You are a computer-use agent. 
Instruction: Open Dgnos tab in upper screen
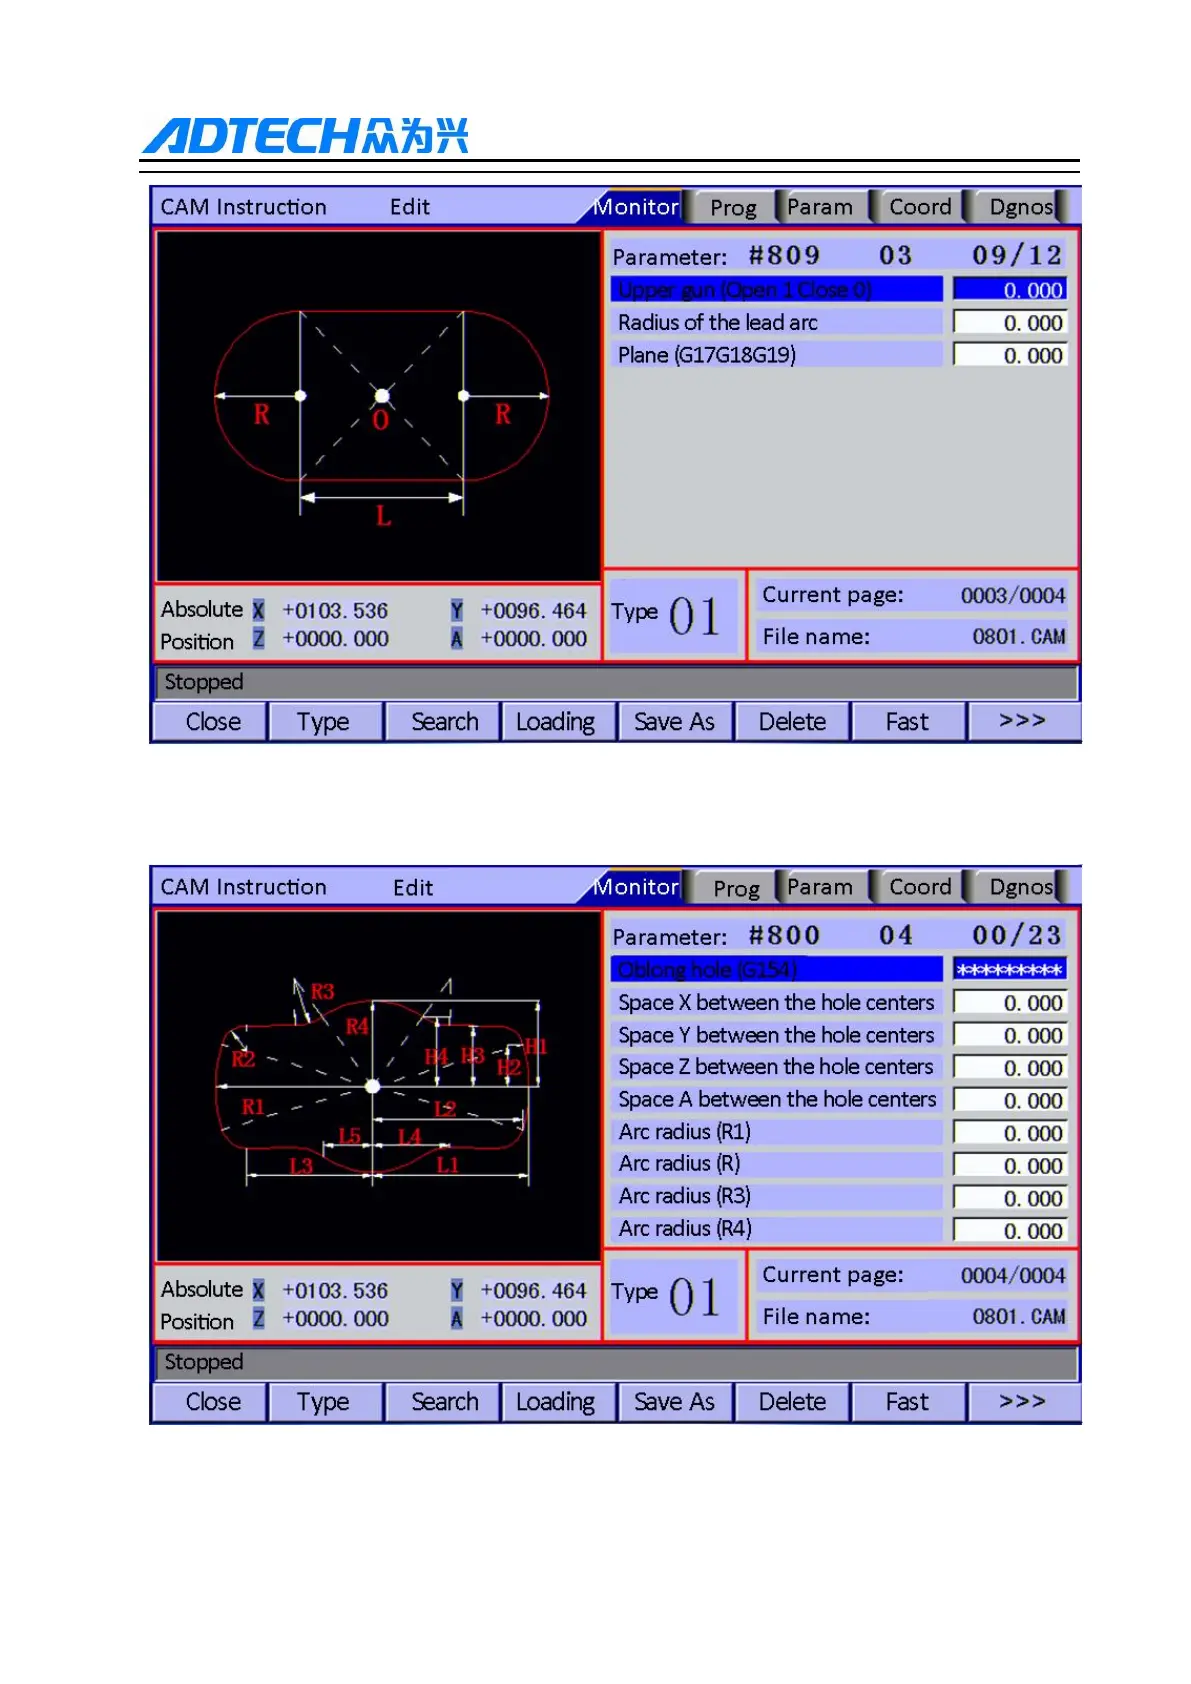click(x=1020, y=207)
